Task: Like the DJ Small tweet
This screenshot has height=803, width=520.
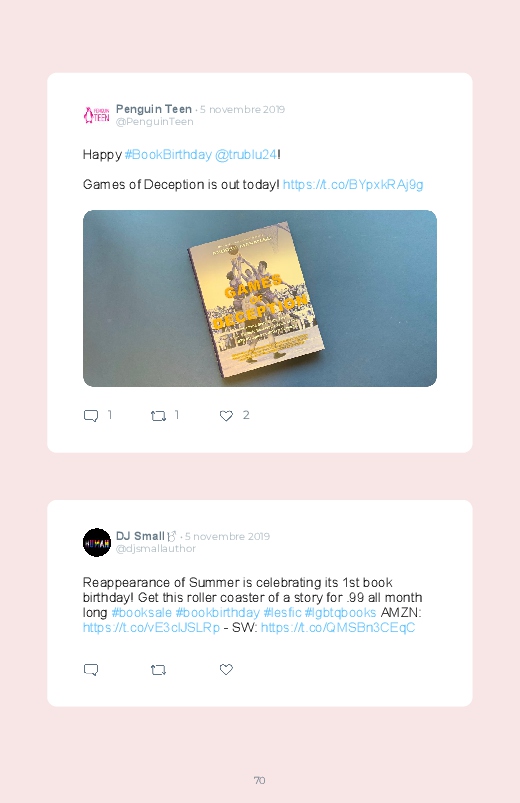Action: pos(226,669)
